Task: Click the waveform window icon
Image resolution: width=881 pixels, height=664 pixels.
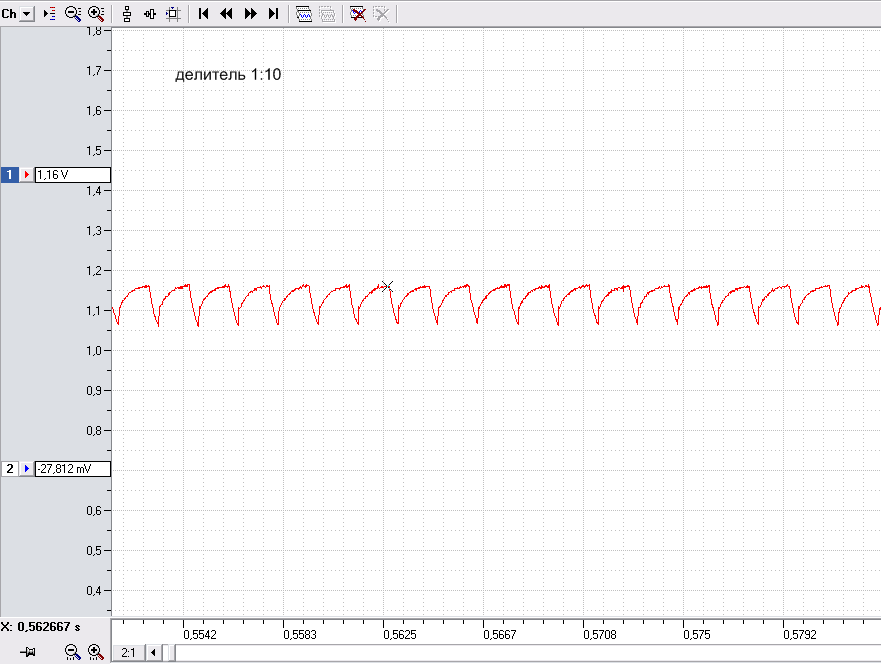Action: (x=303, y=13)
